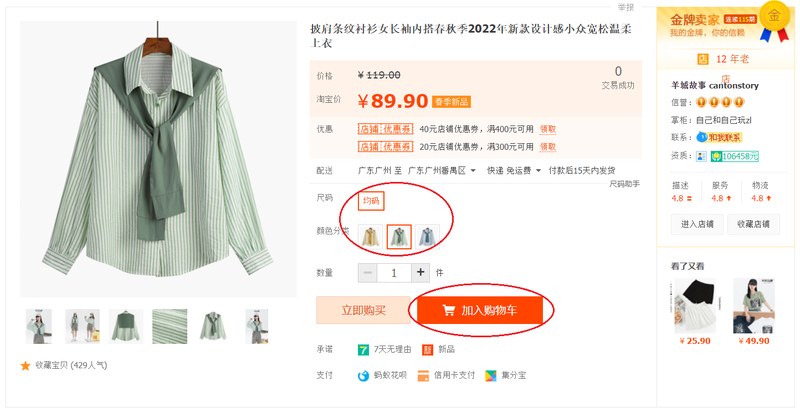Screen dimensions: 800x413
Task: Select the 均码 size option
Action: click(371, 201)
